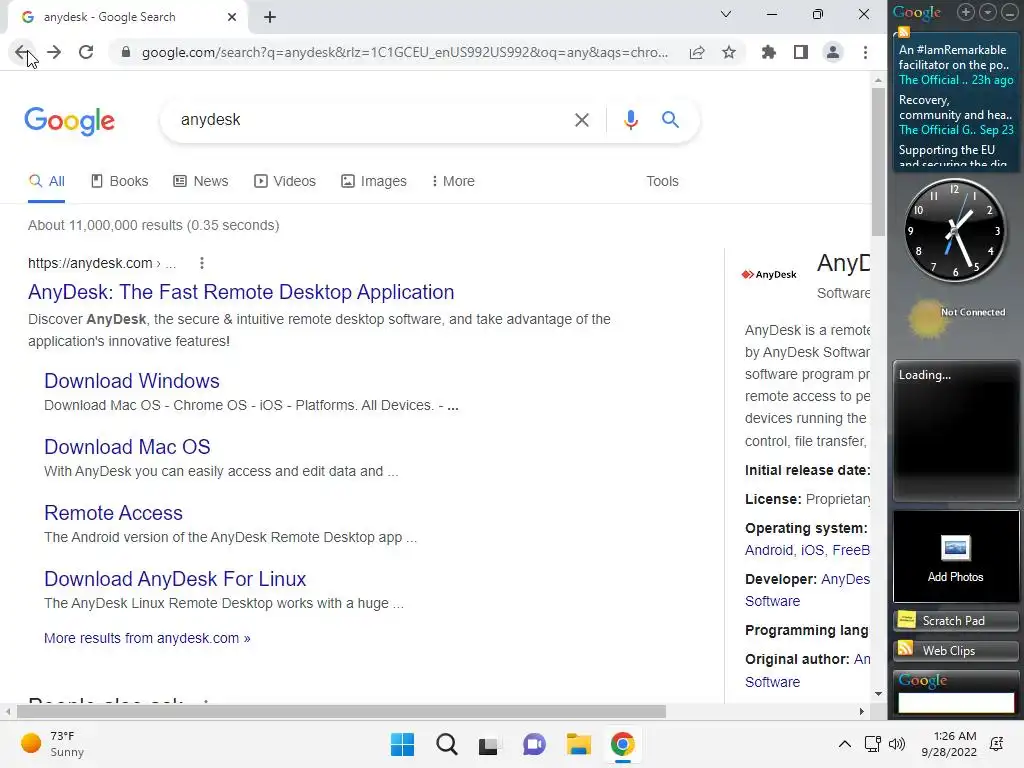Open Windows Start menu

(402, 744)
